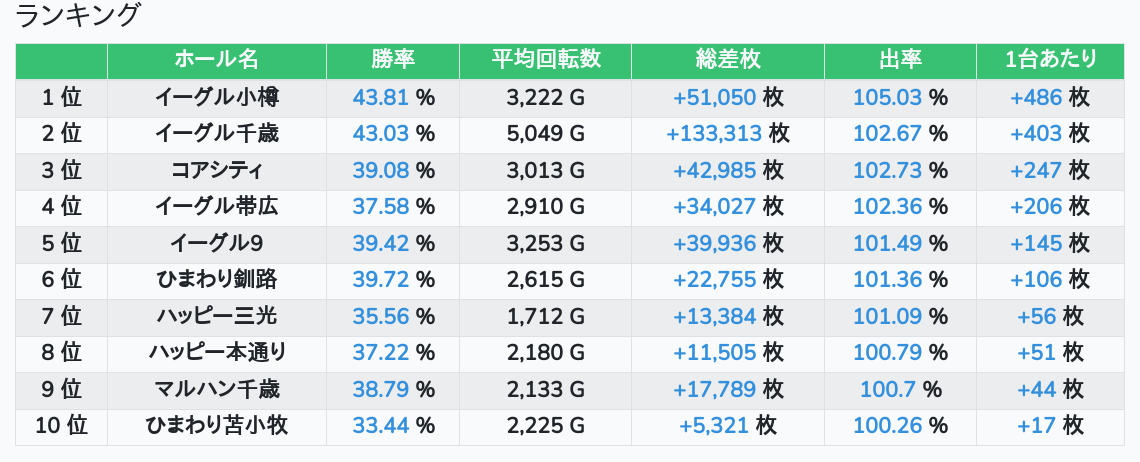Click the ホール名 column header
The image size is (1140, 462).
click(x=217, y=60)
